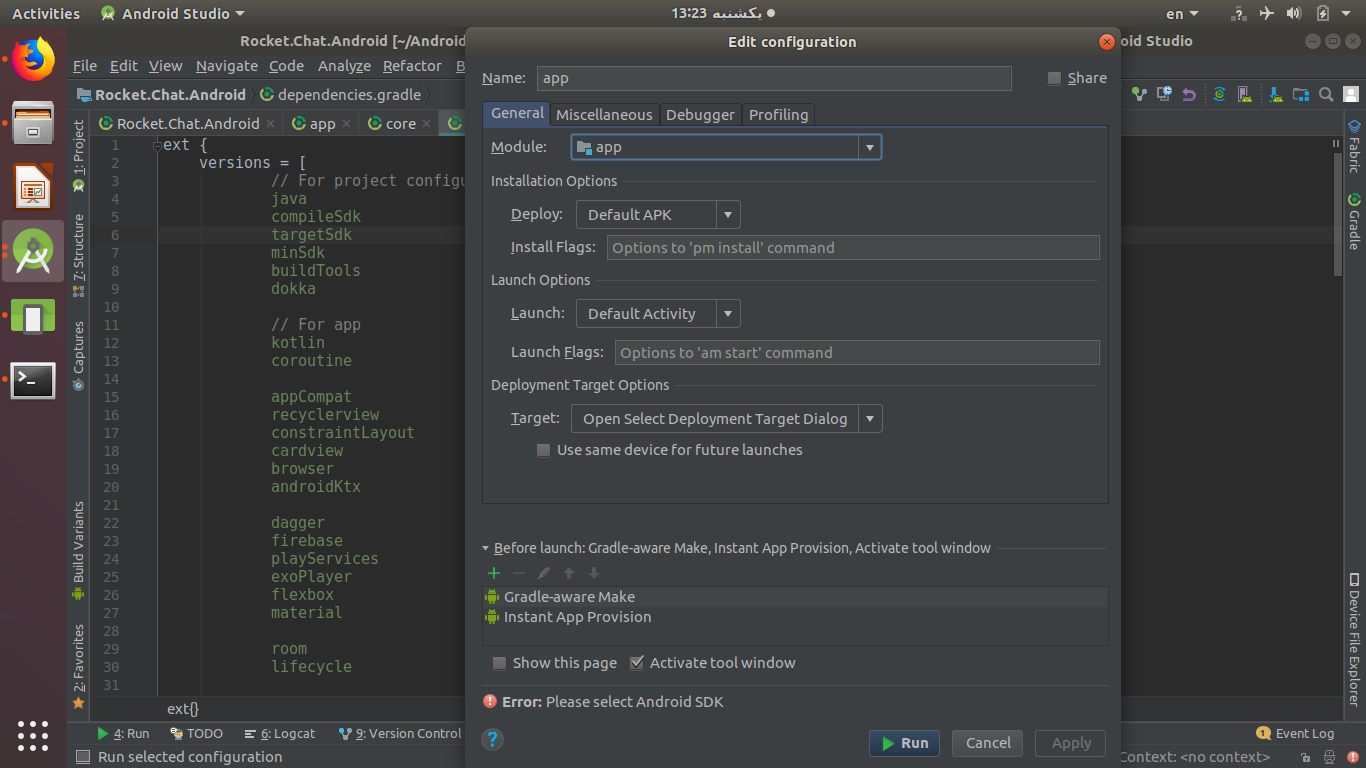Open the Fabric tool window strip
This screenshot has height=768, width=1366.
1354,146
